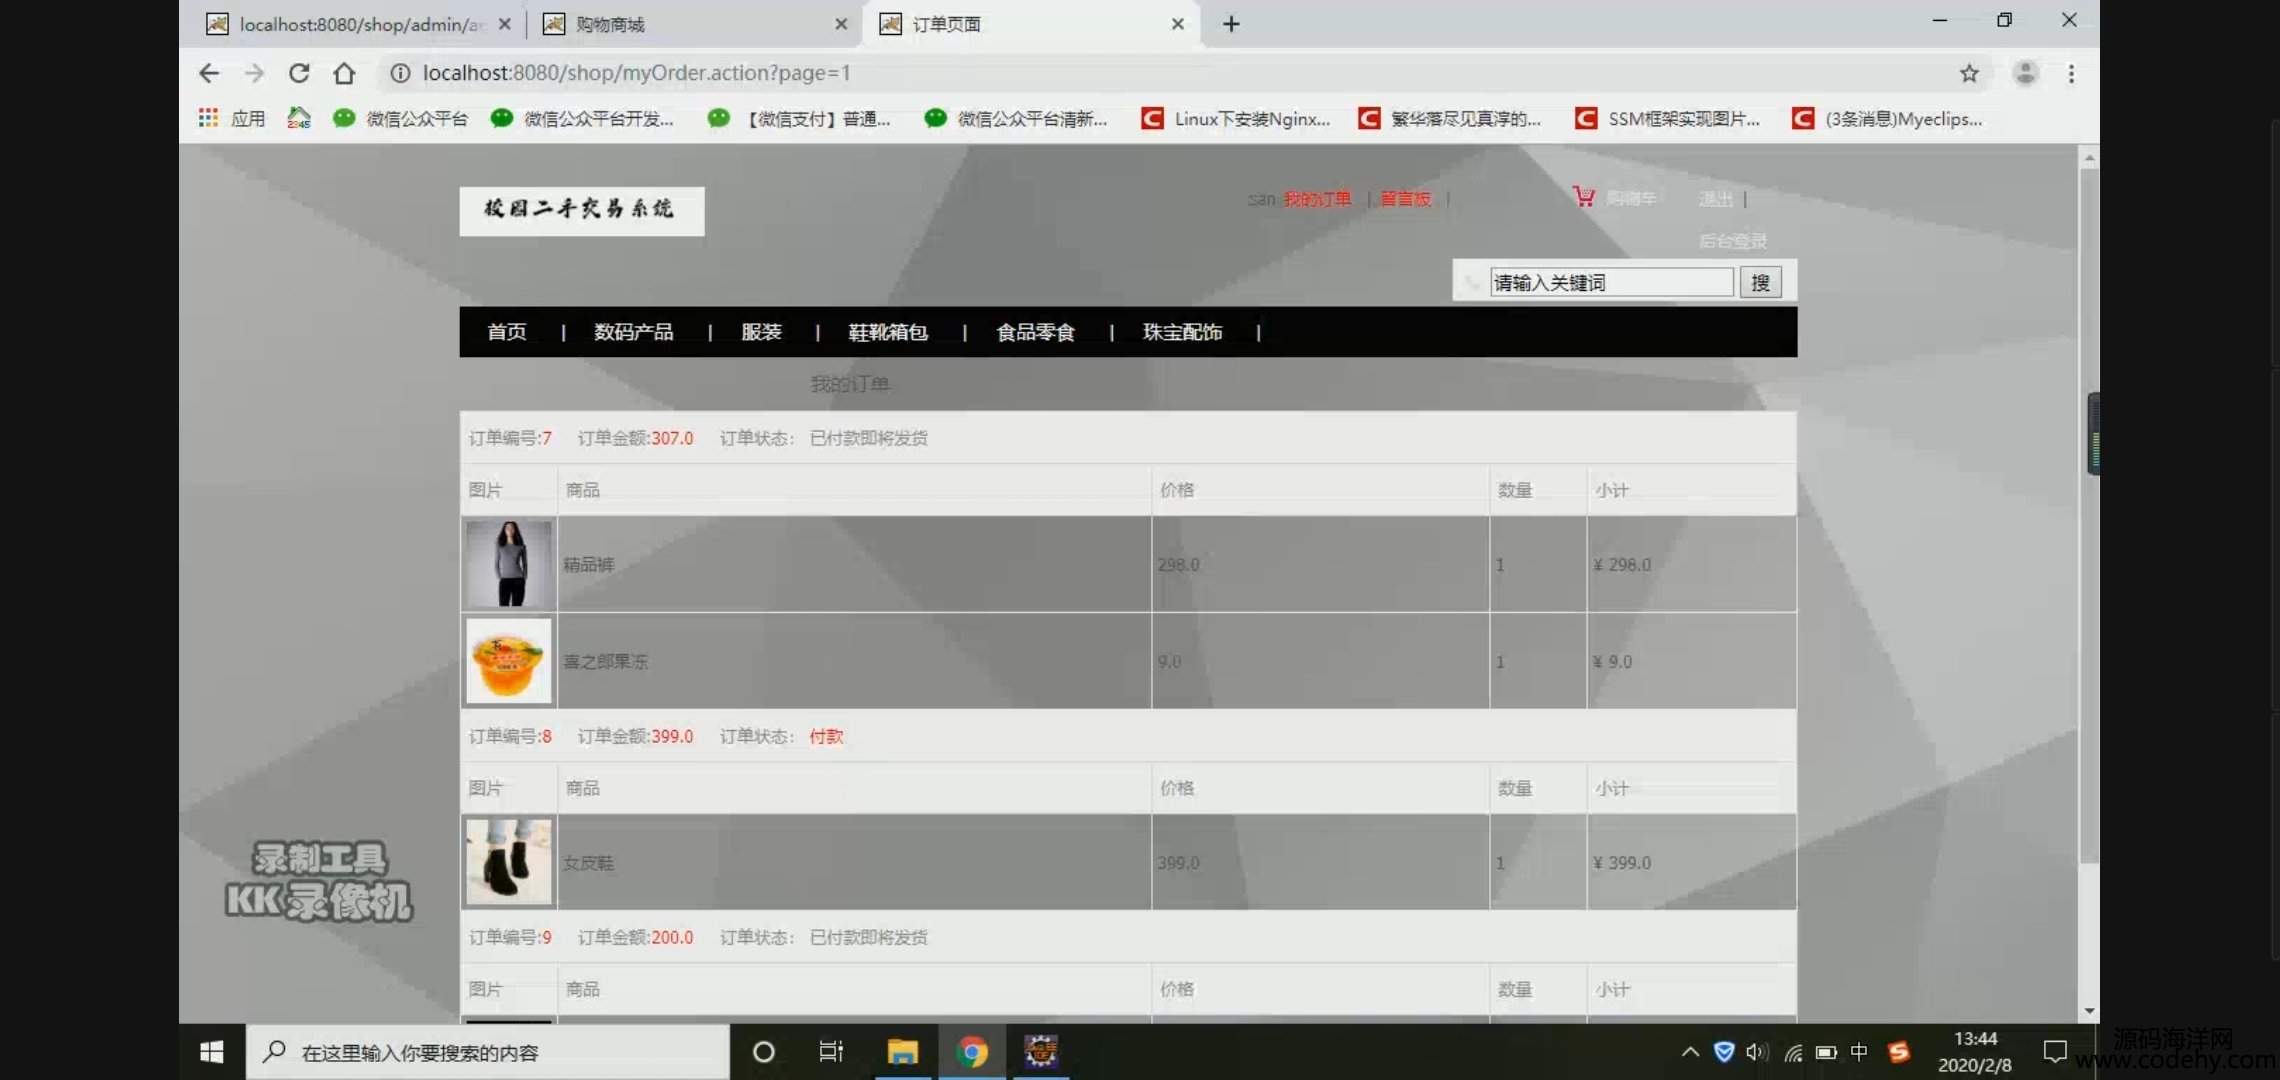Open File Explorer from the taskbar

pos(902,1052)
